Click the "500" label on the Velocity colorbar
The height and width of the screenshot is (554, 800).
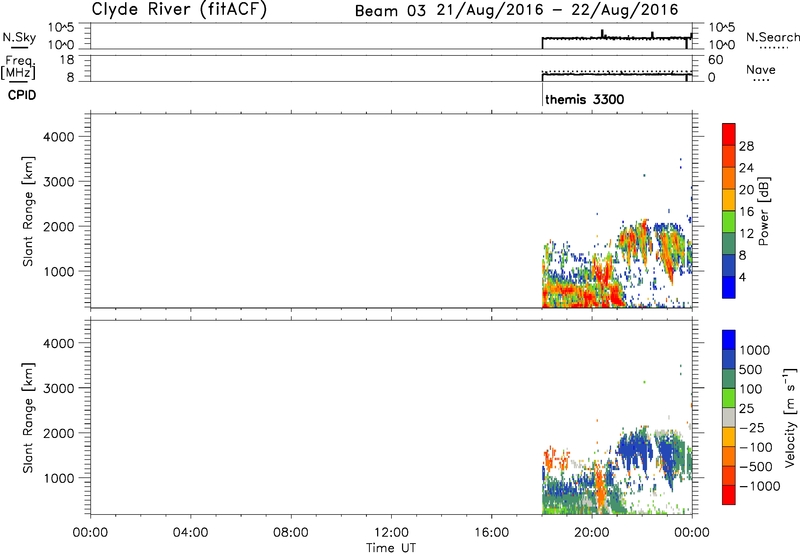[749, 369]
